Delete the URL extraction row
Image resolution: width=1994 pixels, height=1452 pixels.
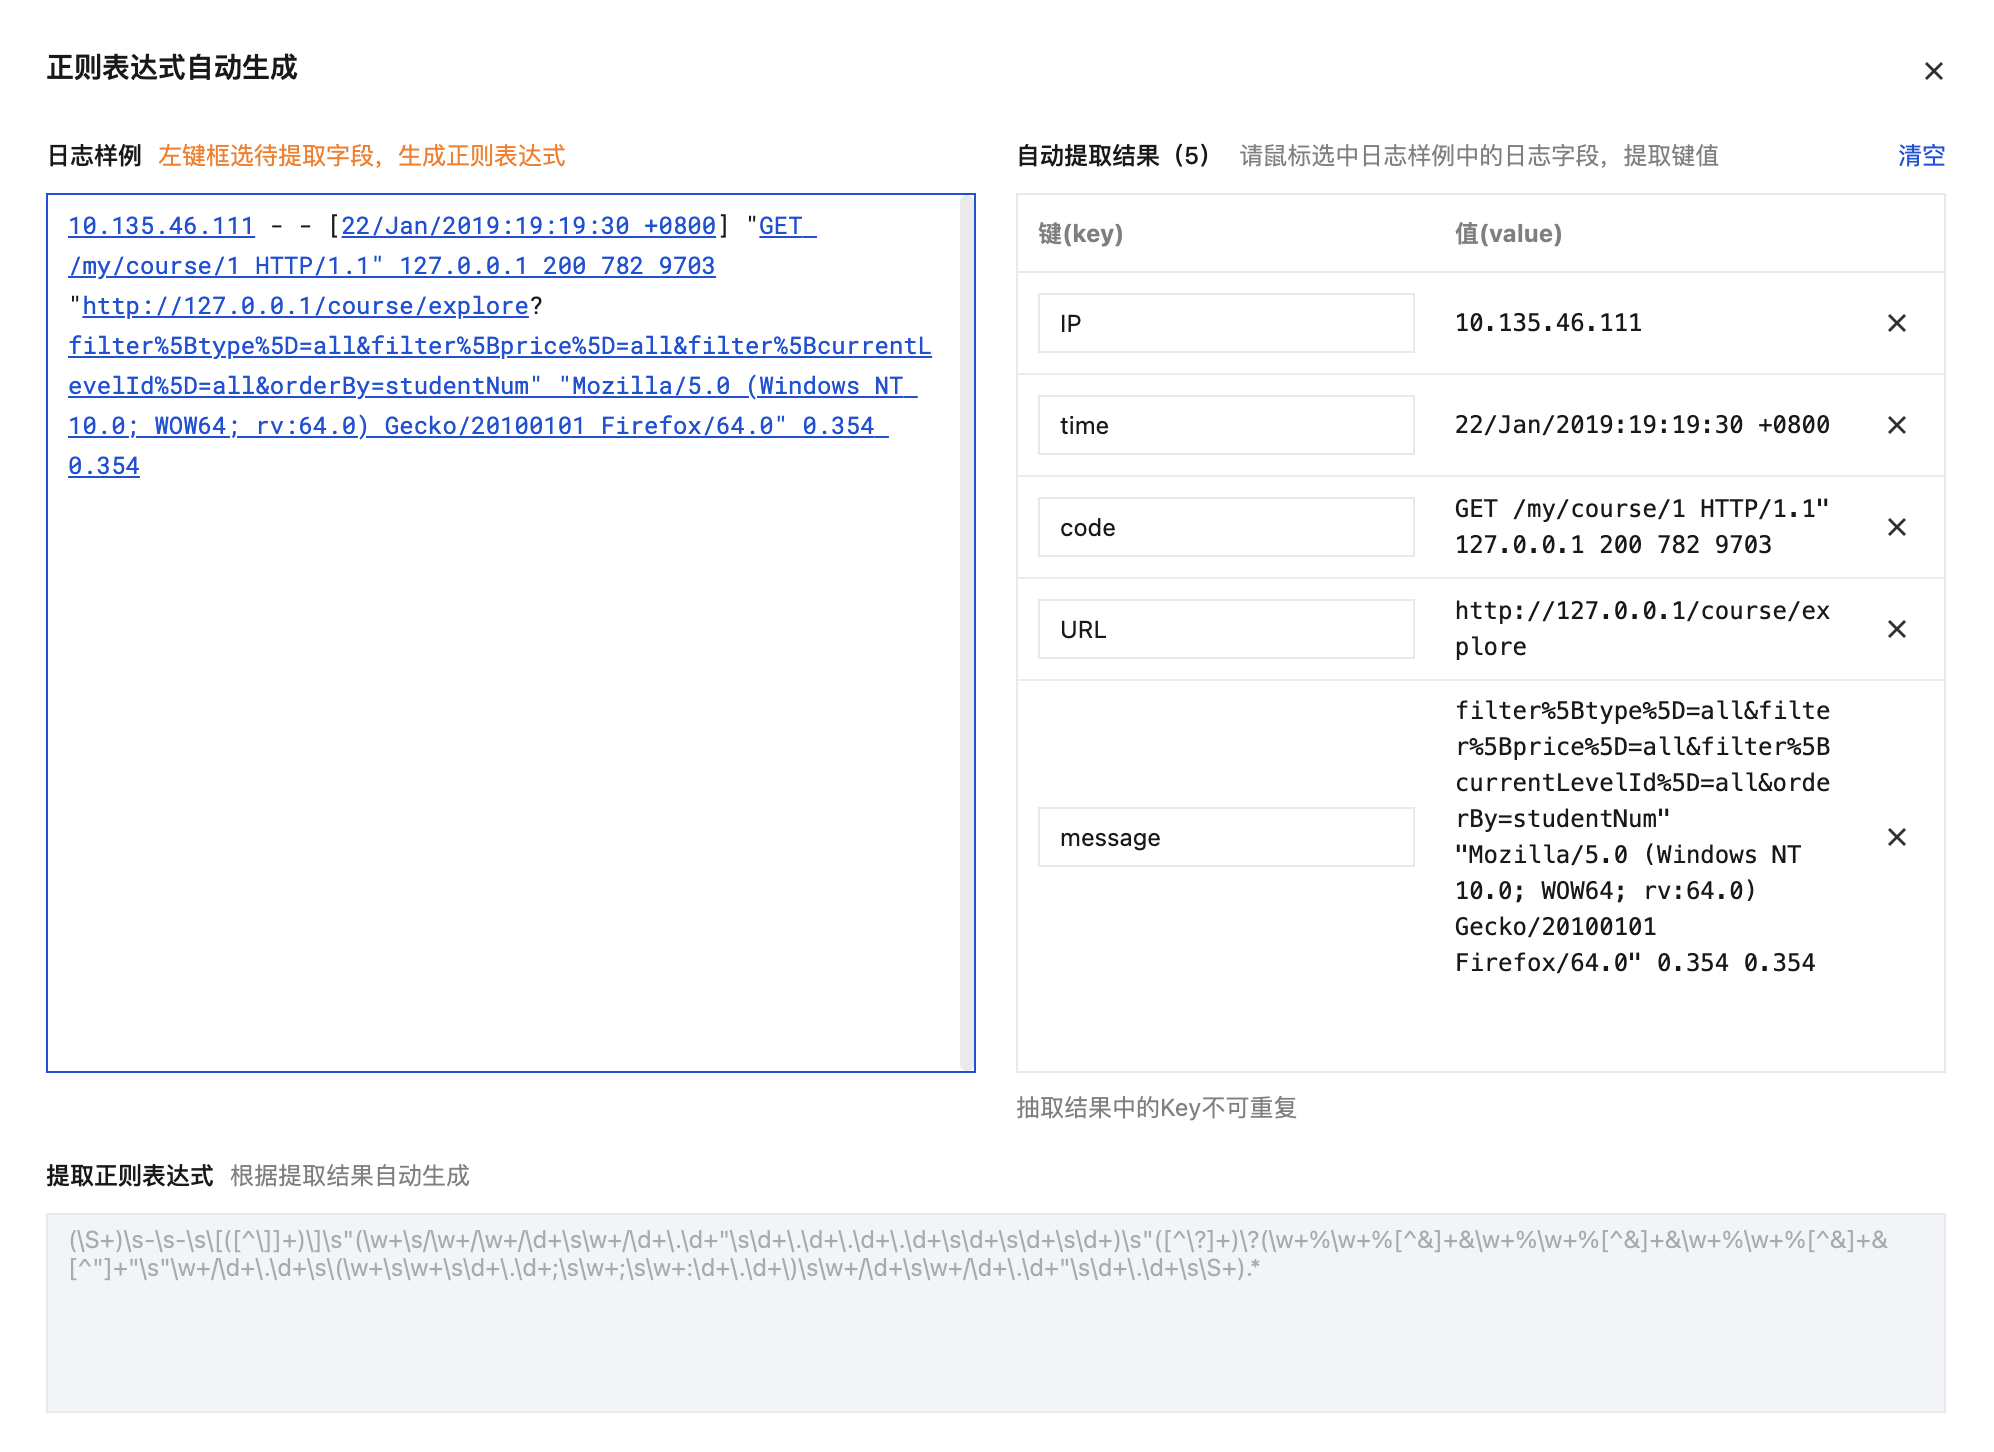1896,629
